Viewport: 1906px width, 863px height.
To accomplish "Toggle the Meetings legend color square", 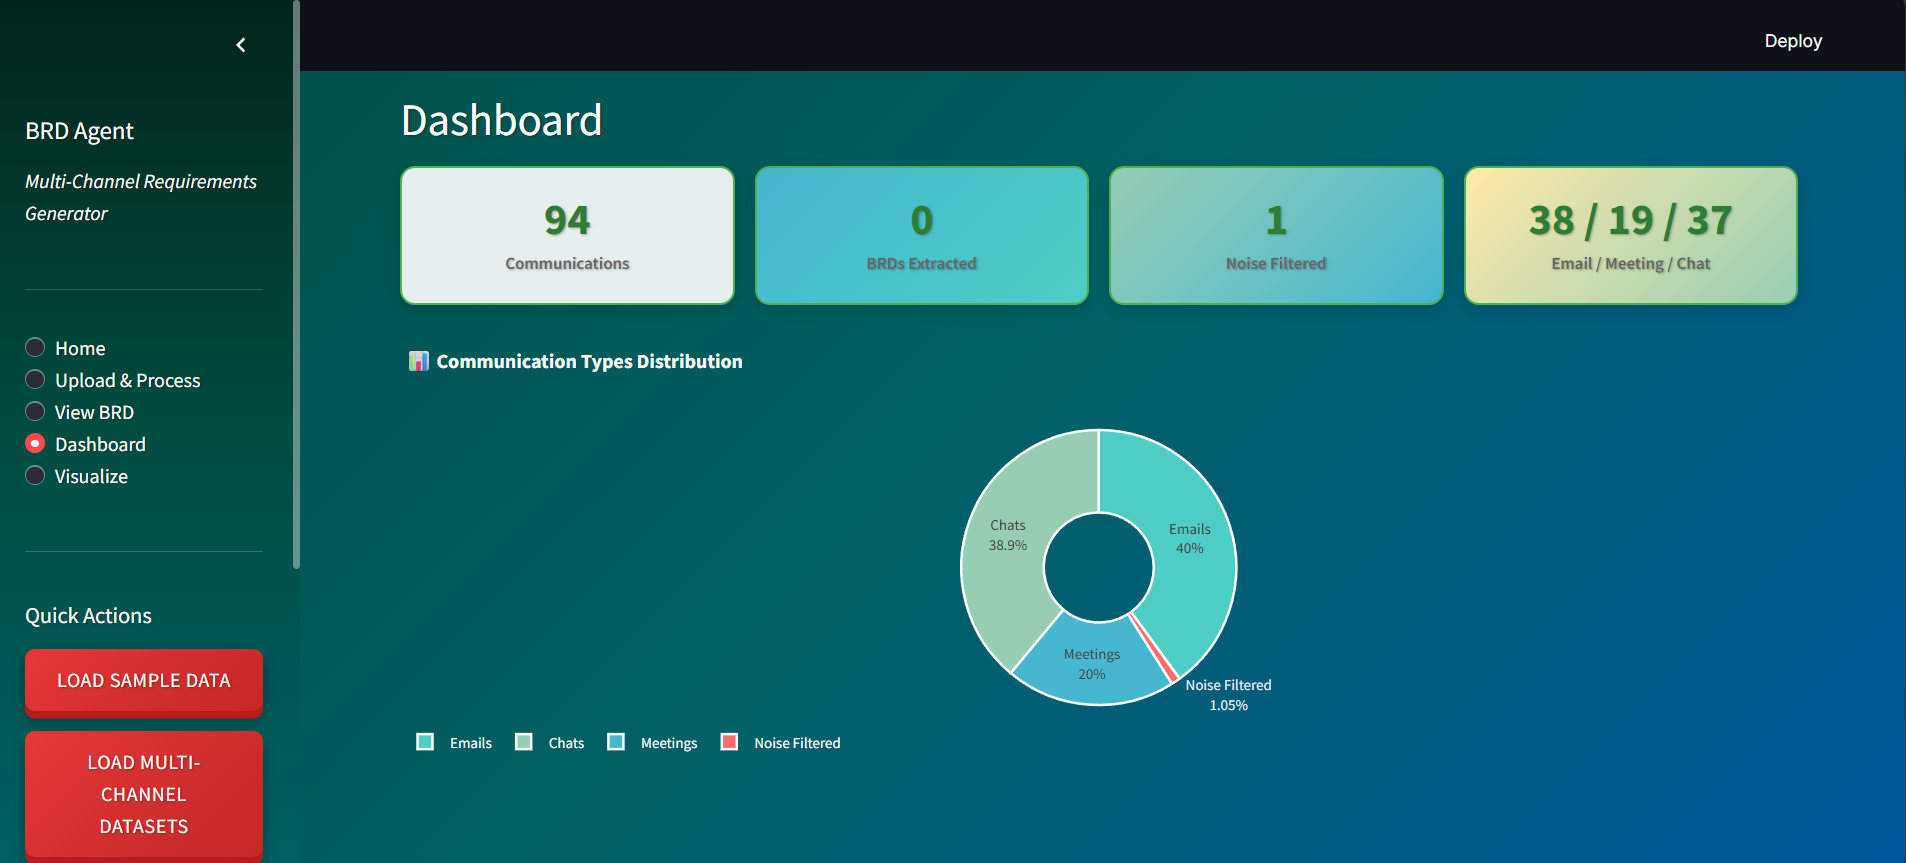I will point(616,742).
